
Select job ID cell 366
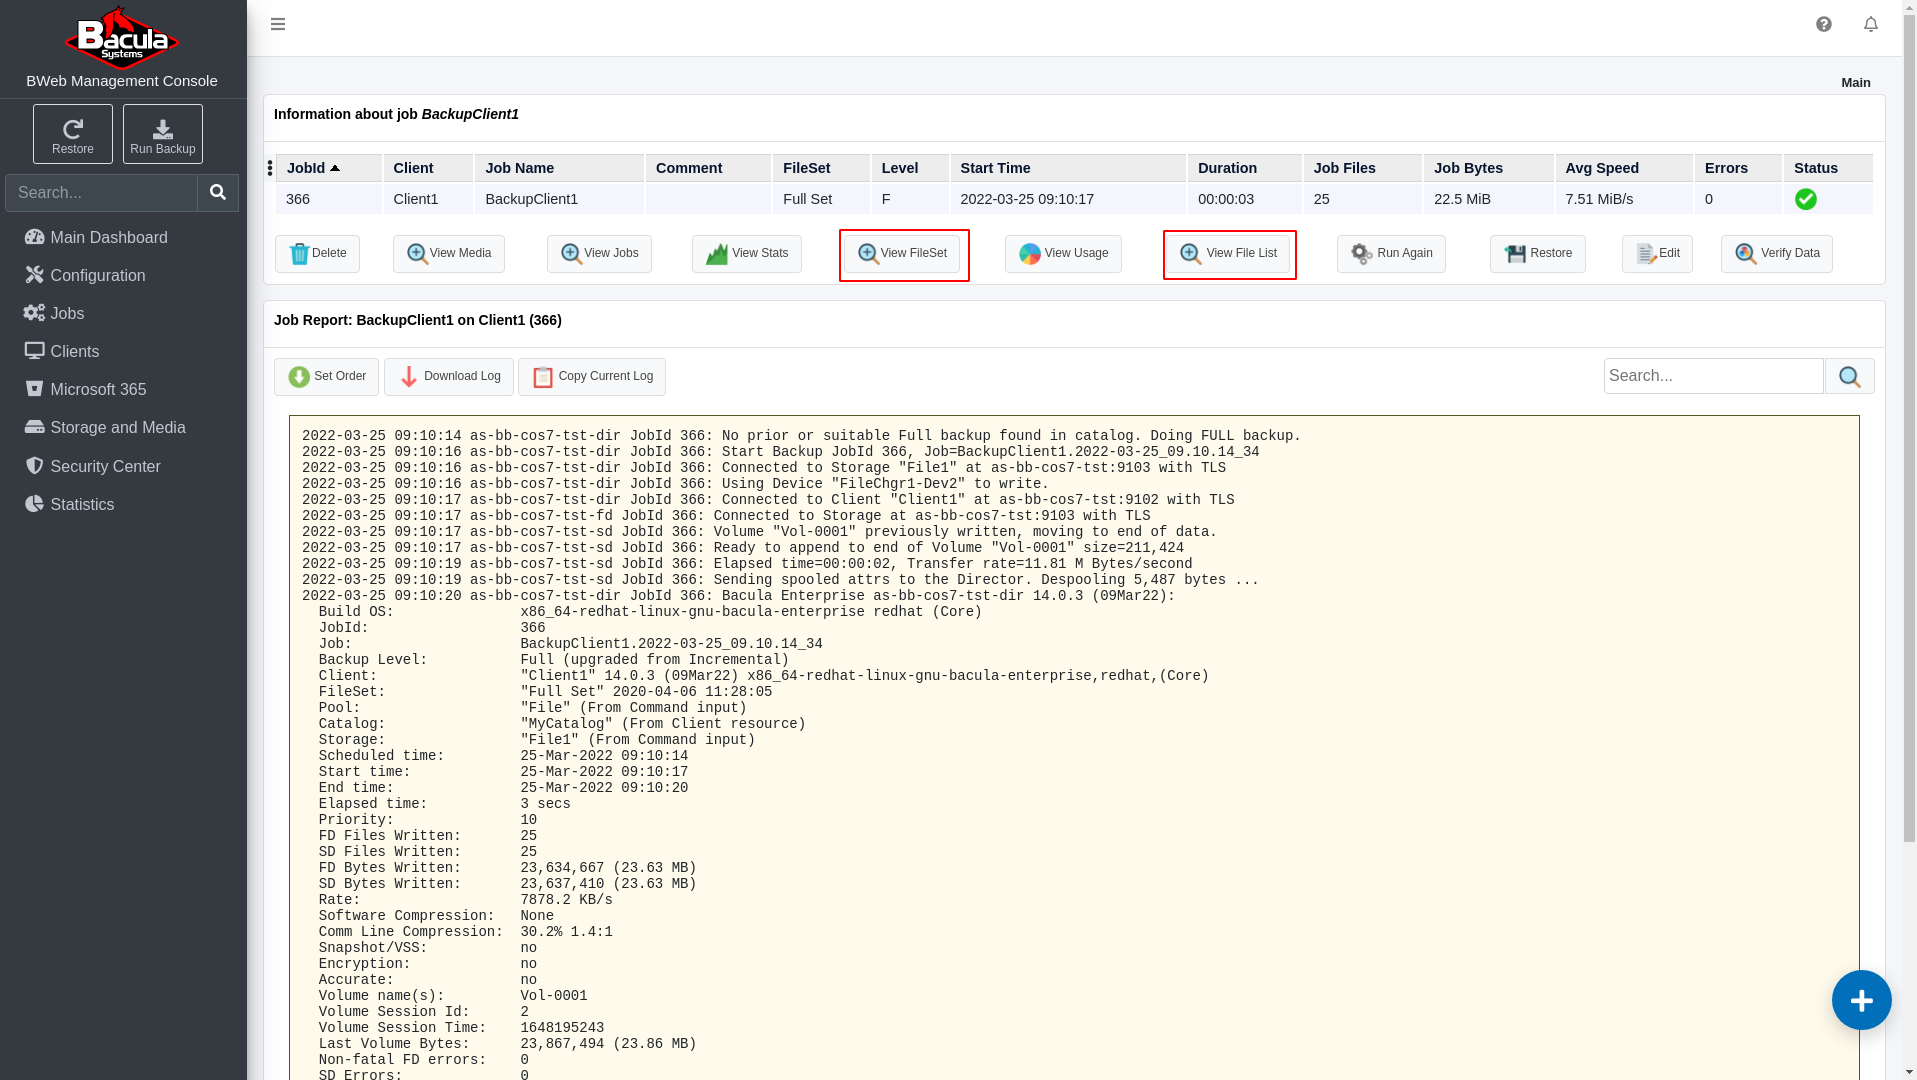point(329,199)
